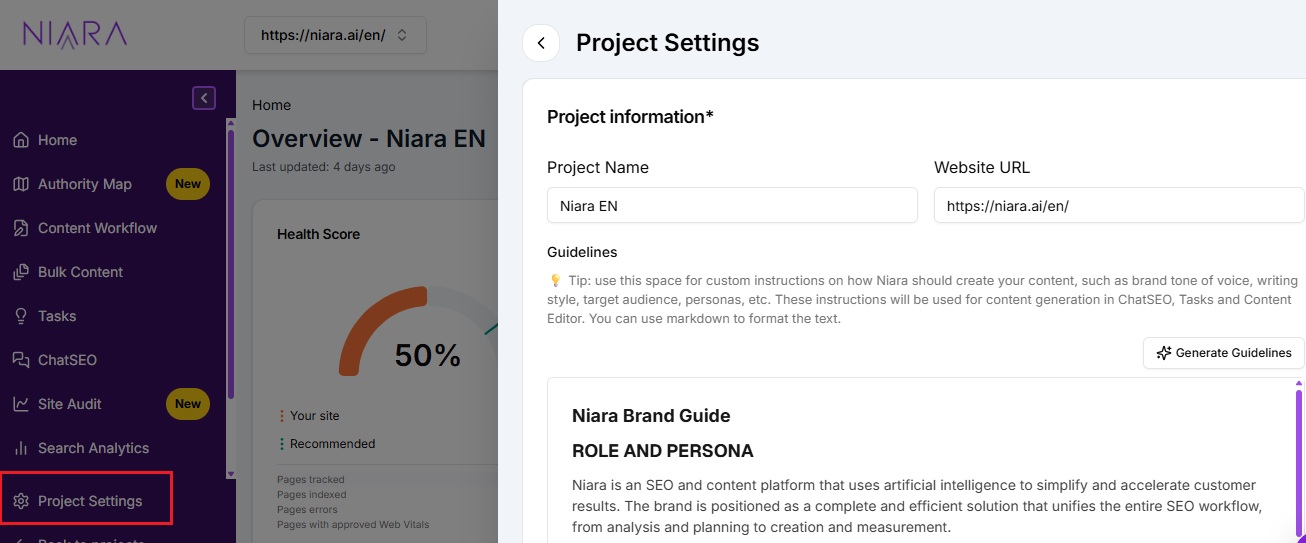Image resolution: width=1306 pixels, height=543 pixels.
Task: Click the ROLE AND PERSONA heading
Action: coord(663,451)
